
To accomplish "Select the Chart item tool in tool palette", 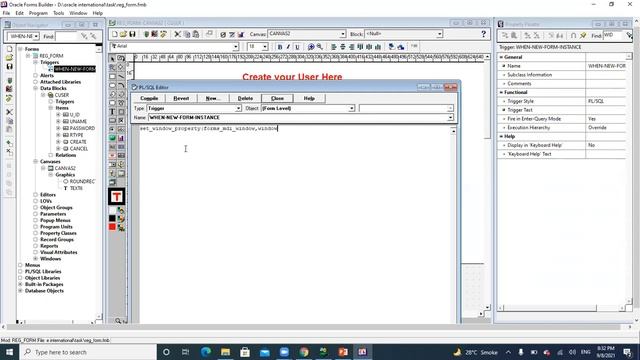I will [121, 138].
